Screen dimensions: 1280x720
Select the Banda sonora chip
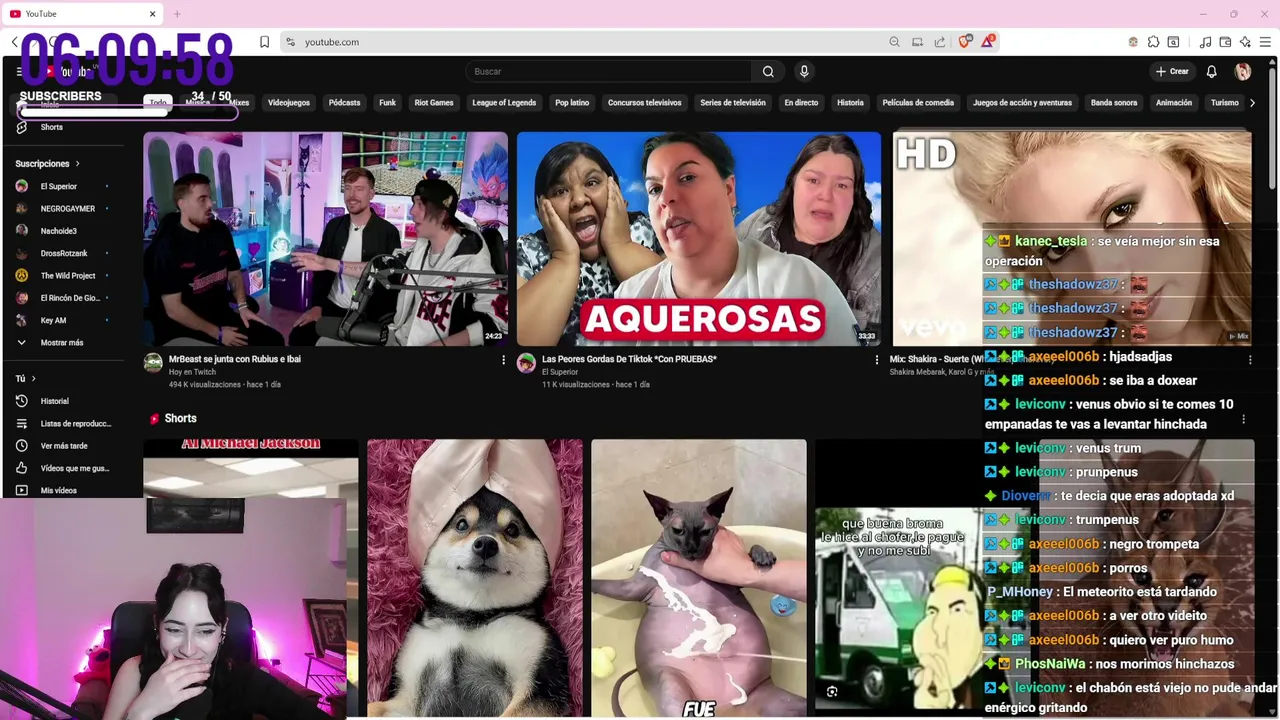(1114, 102)
